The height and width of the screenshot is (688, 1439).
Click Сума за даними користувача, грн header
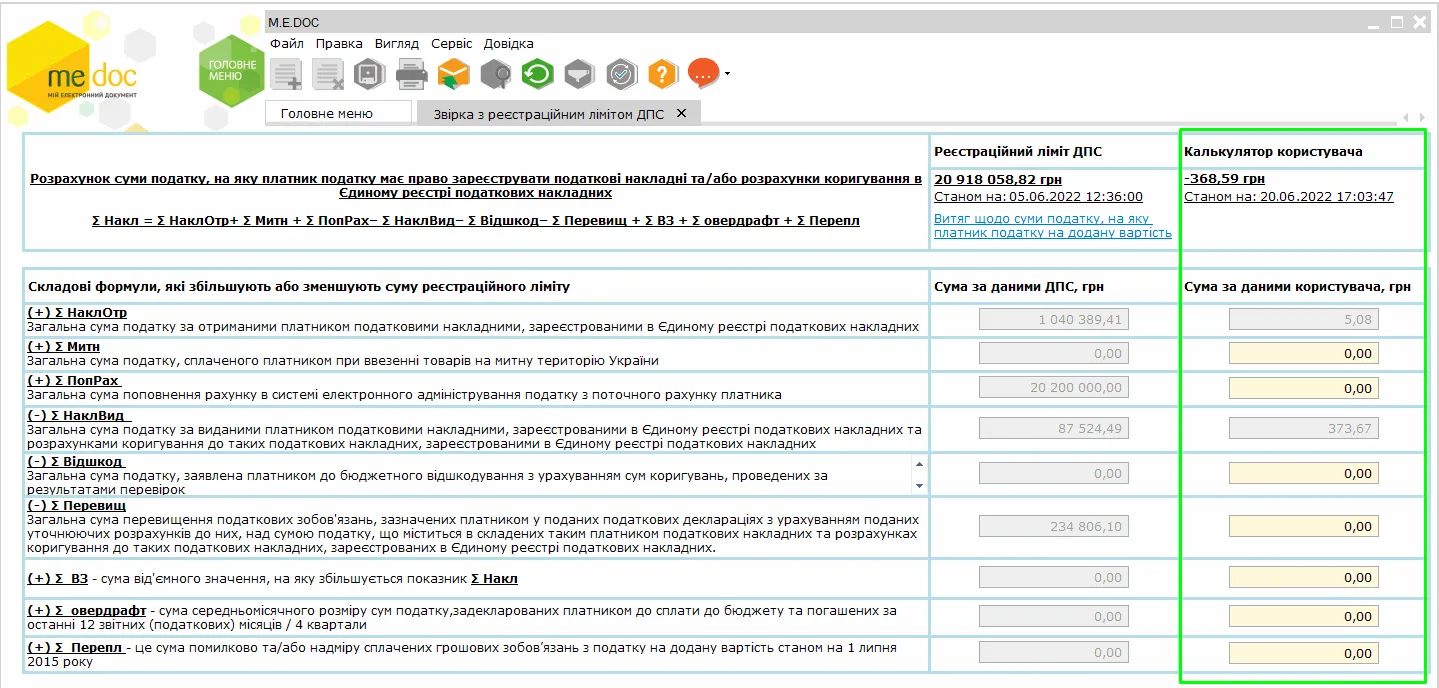coord(1297,286)
